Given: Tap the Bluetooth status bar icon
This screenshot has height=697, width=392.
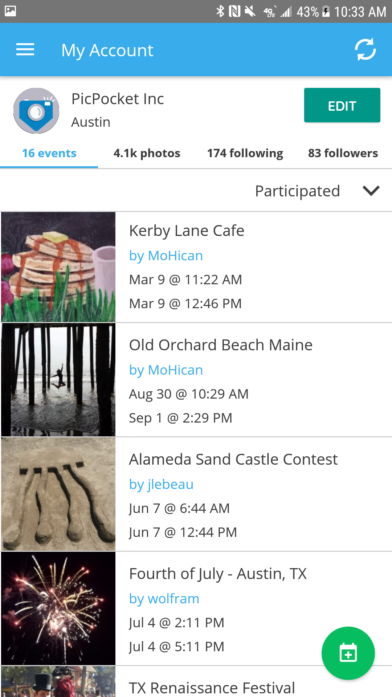Looking at the screenshot, I should pyautogui.click(x=220, y=12).
